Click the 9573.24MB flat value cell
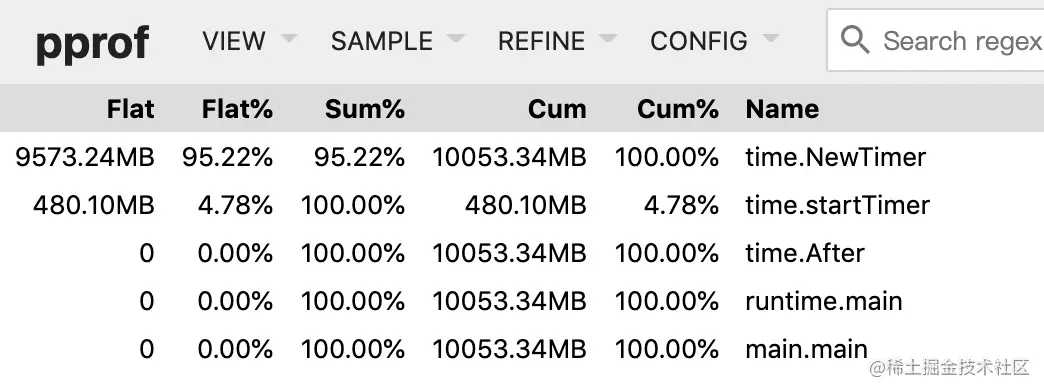The width and height of the screenshot is (1044, 392). pos(85,157)
